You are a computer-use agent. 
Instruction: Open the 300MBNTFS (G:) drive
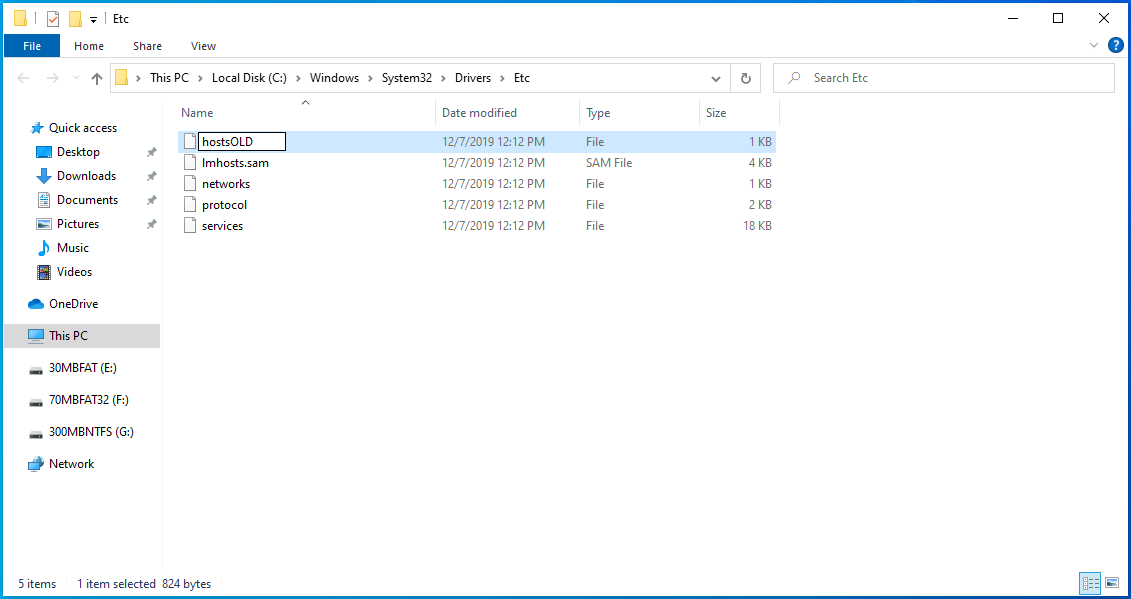pos(91,432)
